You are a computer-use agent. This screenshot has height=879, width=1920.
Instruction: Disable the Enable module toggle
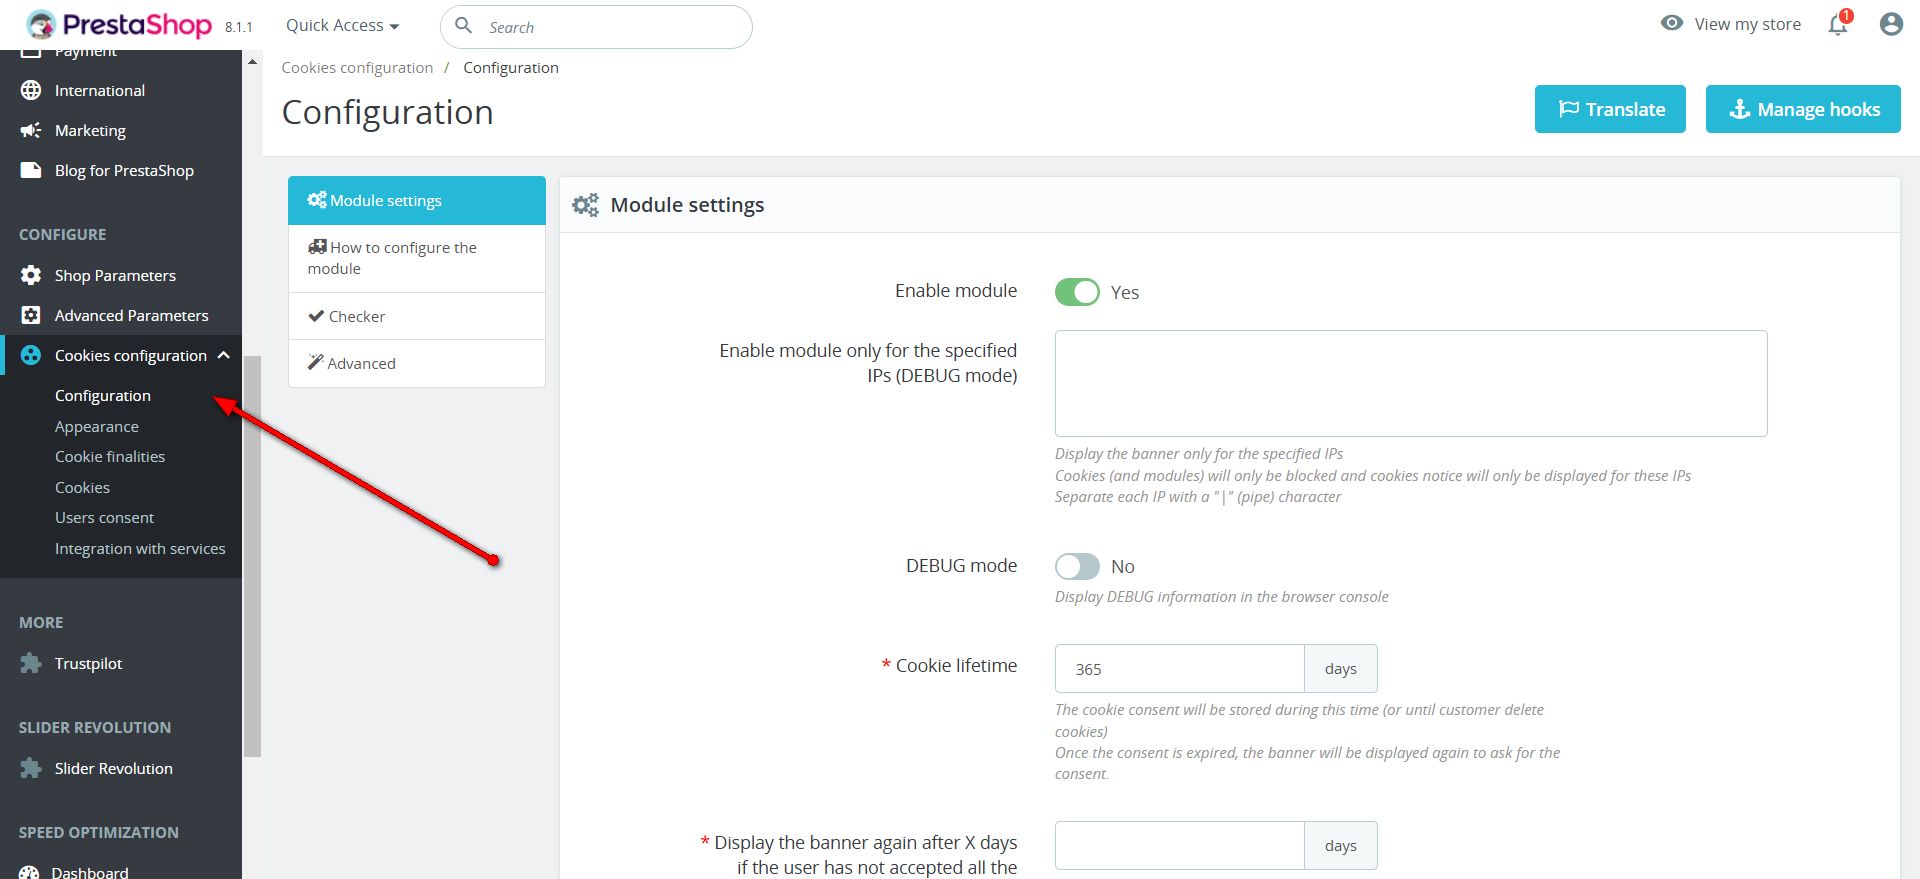pyautogui.click(x=1077, y=292)
